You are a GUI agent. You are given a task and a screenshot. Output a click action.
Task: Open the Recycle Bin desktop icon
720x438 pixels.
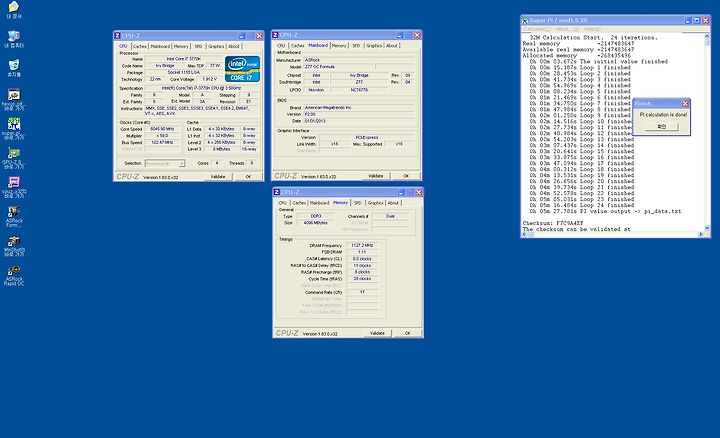tap(14, 67)
